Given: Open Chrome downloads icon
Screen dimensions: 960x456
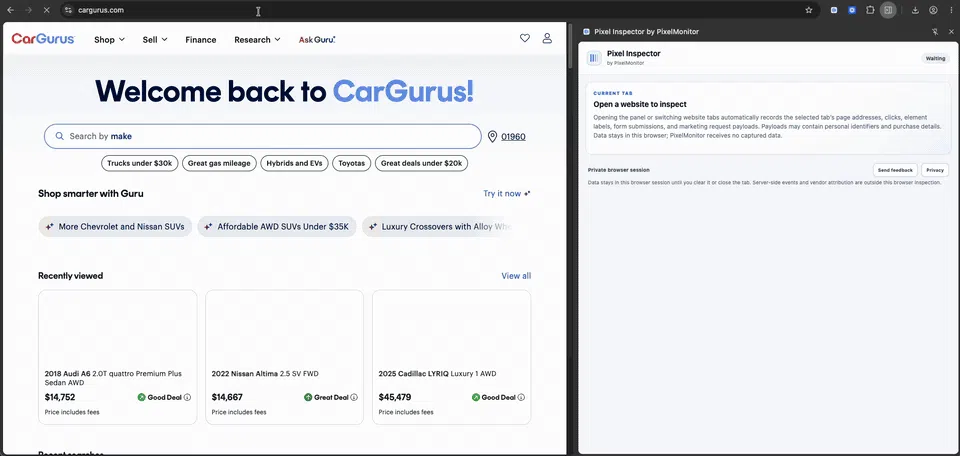Looking at the screenshot, I should click(x=915, y=10).
